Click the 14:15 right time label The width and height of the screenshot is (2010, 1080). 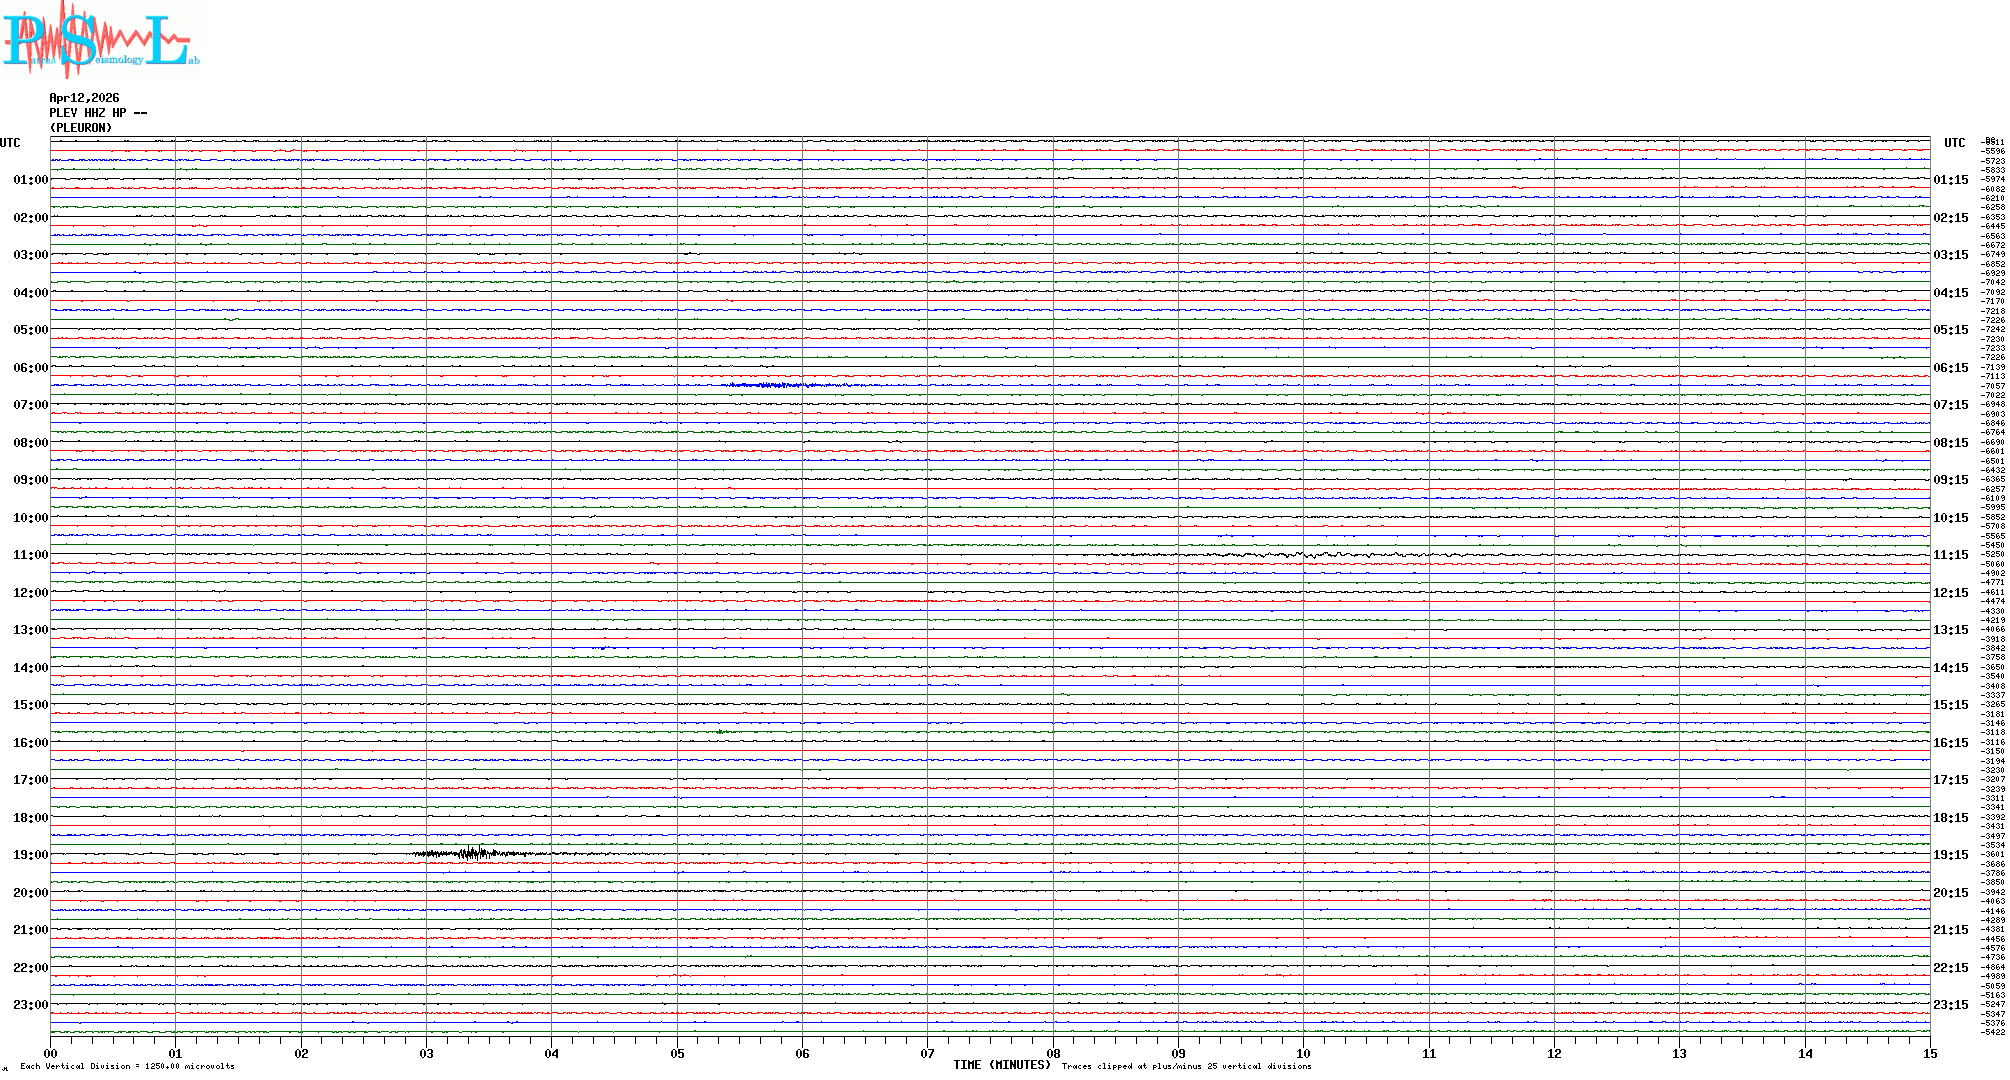[x=1950, y=668]
